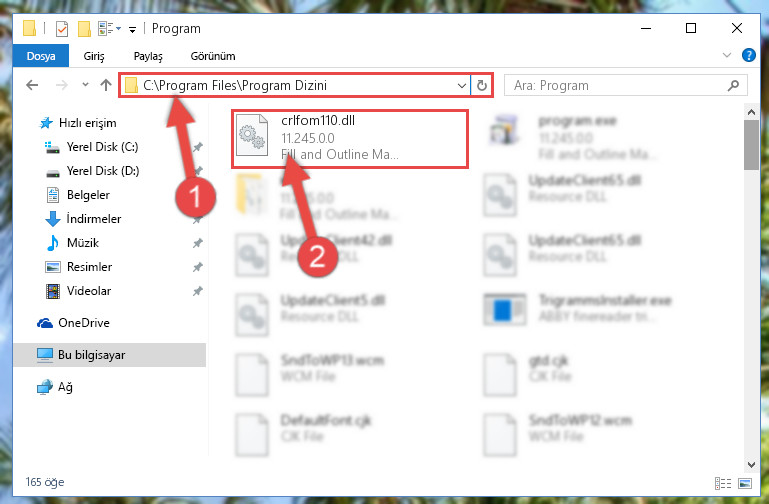
Task: Switch to large thumbnails view icon
Action: pos(744,483)
